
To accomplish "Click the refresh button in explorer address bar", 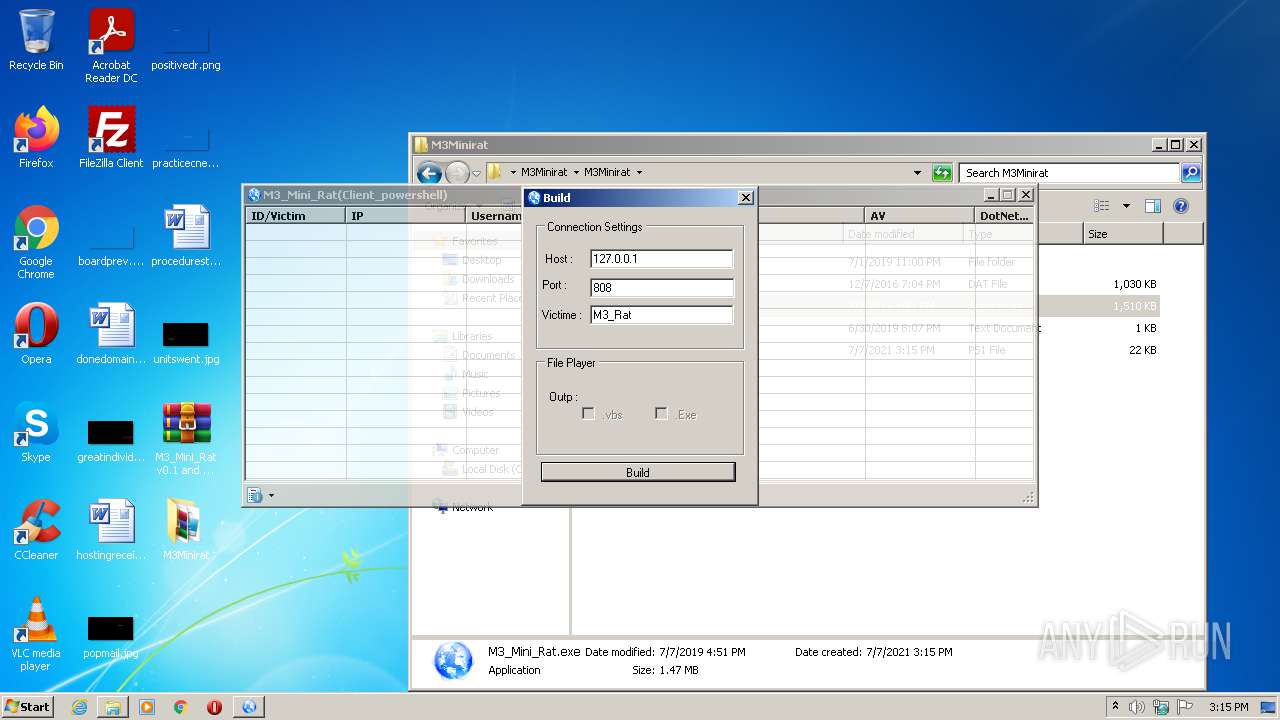I will point(942,173).
